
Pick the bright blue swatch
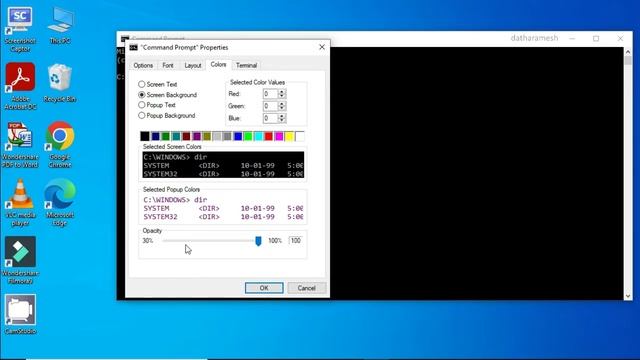point(238,136)
